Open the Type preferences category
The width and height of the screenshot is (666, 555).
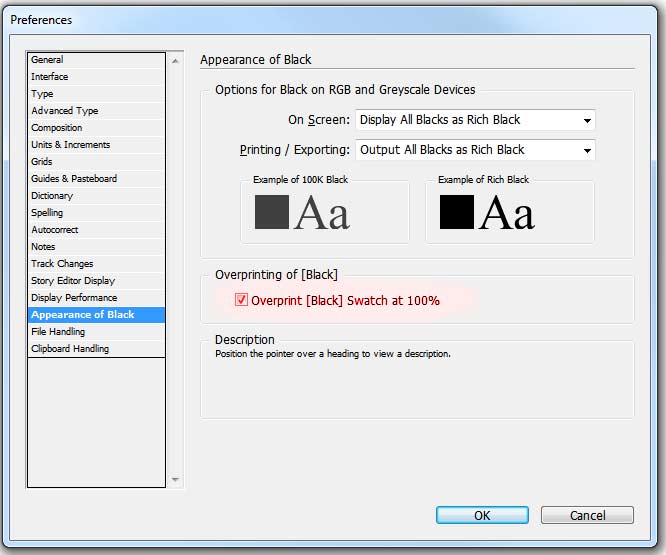96,94
